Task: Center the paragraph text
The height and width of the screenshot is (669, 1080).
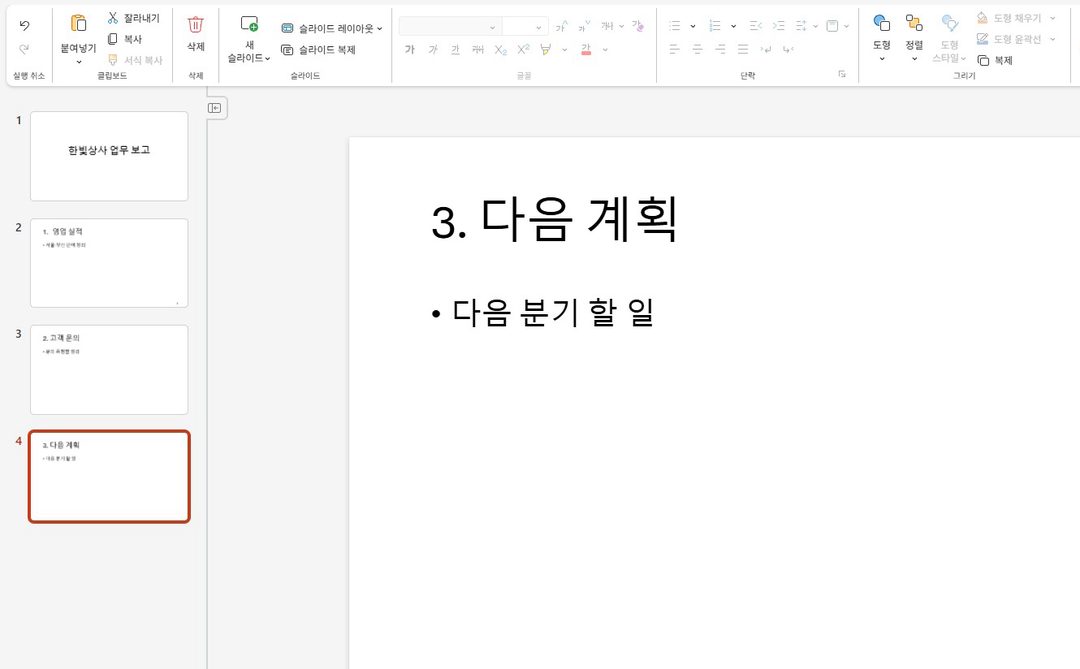Action: [698, 50]
